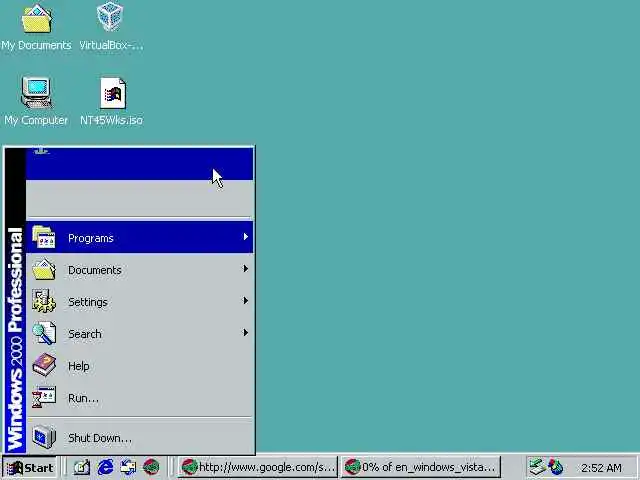Launch Internet Explorer from quick launch
Image resolution: width=640 pixels, height=480 pixels.
point(105,467)
